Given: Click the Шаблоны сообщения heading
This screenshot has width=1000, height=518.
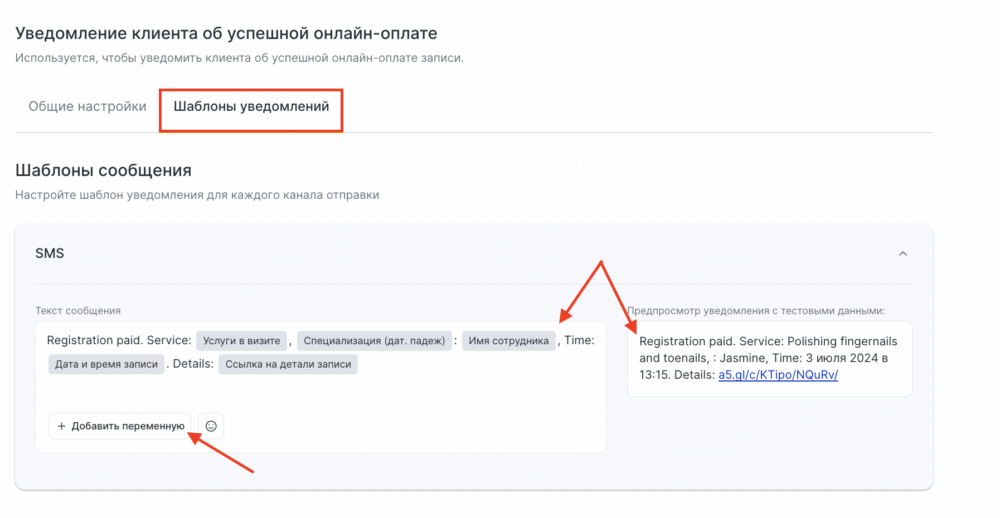Looking at the screenshot, I should coord(103,170).
